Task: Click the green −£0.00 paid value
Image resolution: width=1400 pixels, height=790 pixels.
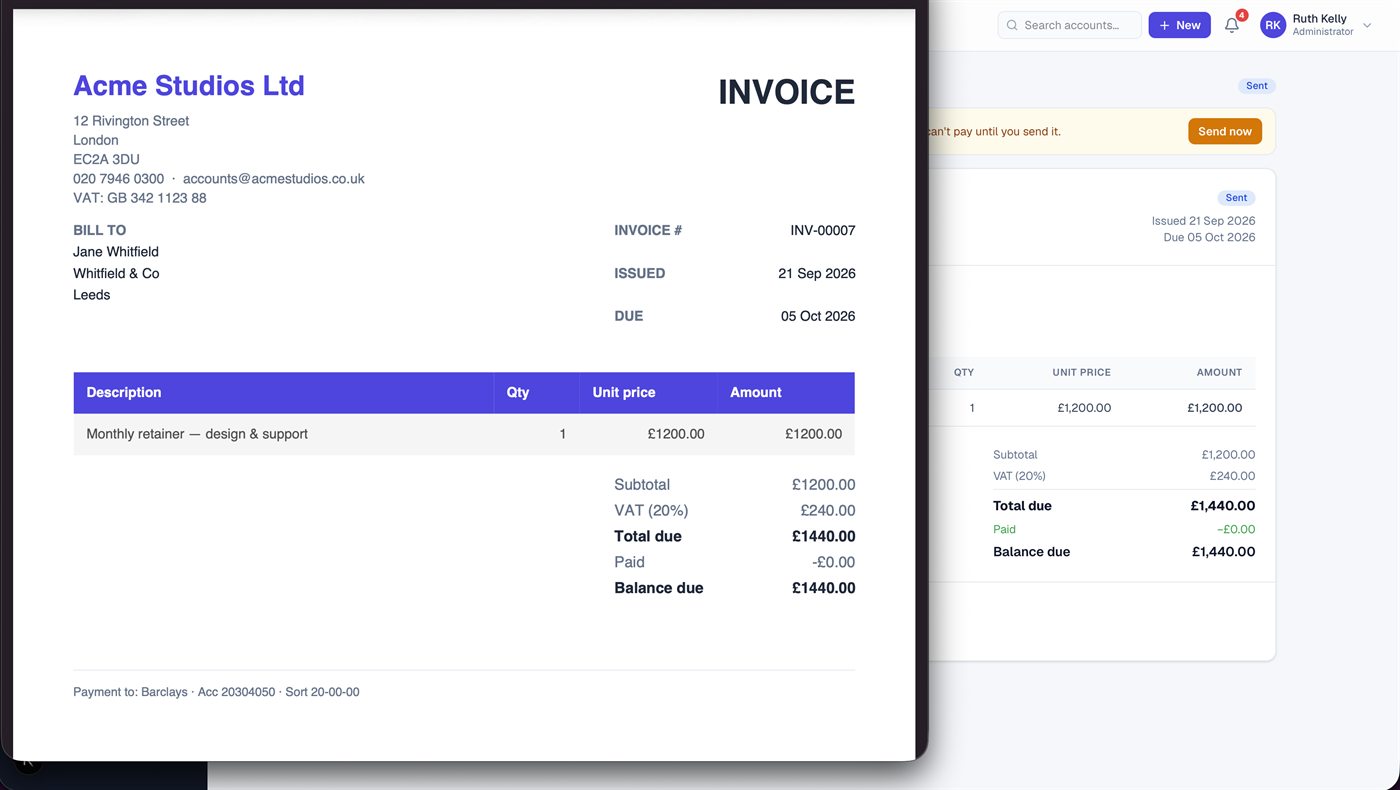Action: coord(1236,529)
